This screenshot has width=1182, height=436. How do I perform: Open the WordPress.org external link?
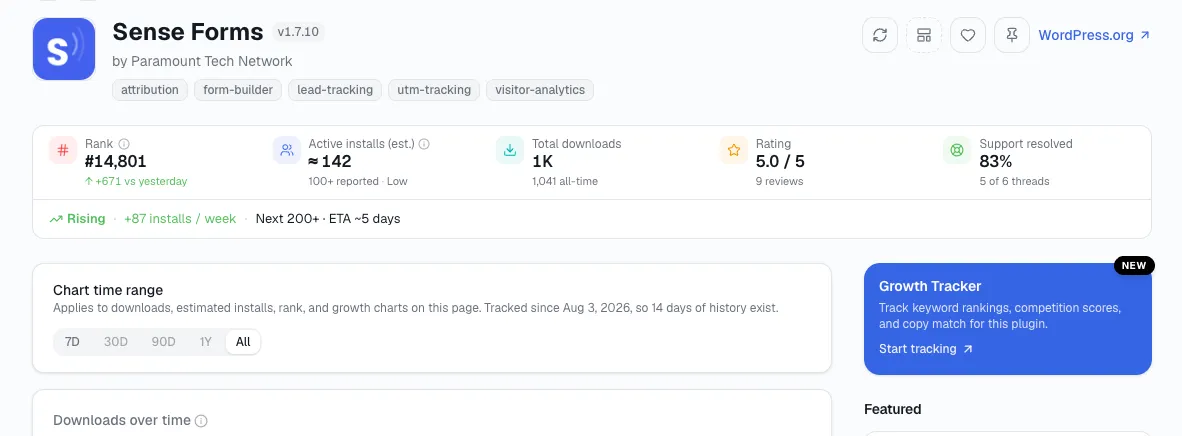click(x=1094, y=35)
